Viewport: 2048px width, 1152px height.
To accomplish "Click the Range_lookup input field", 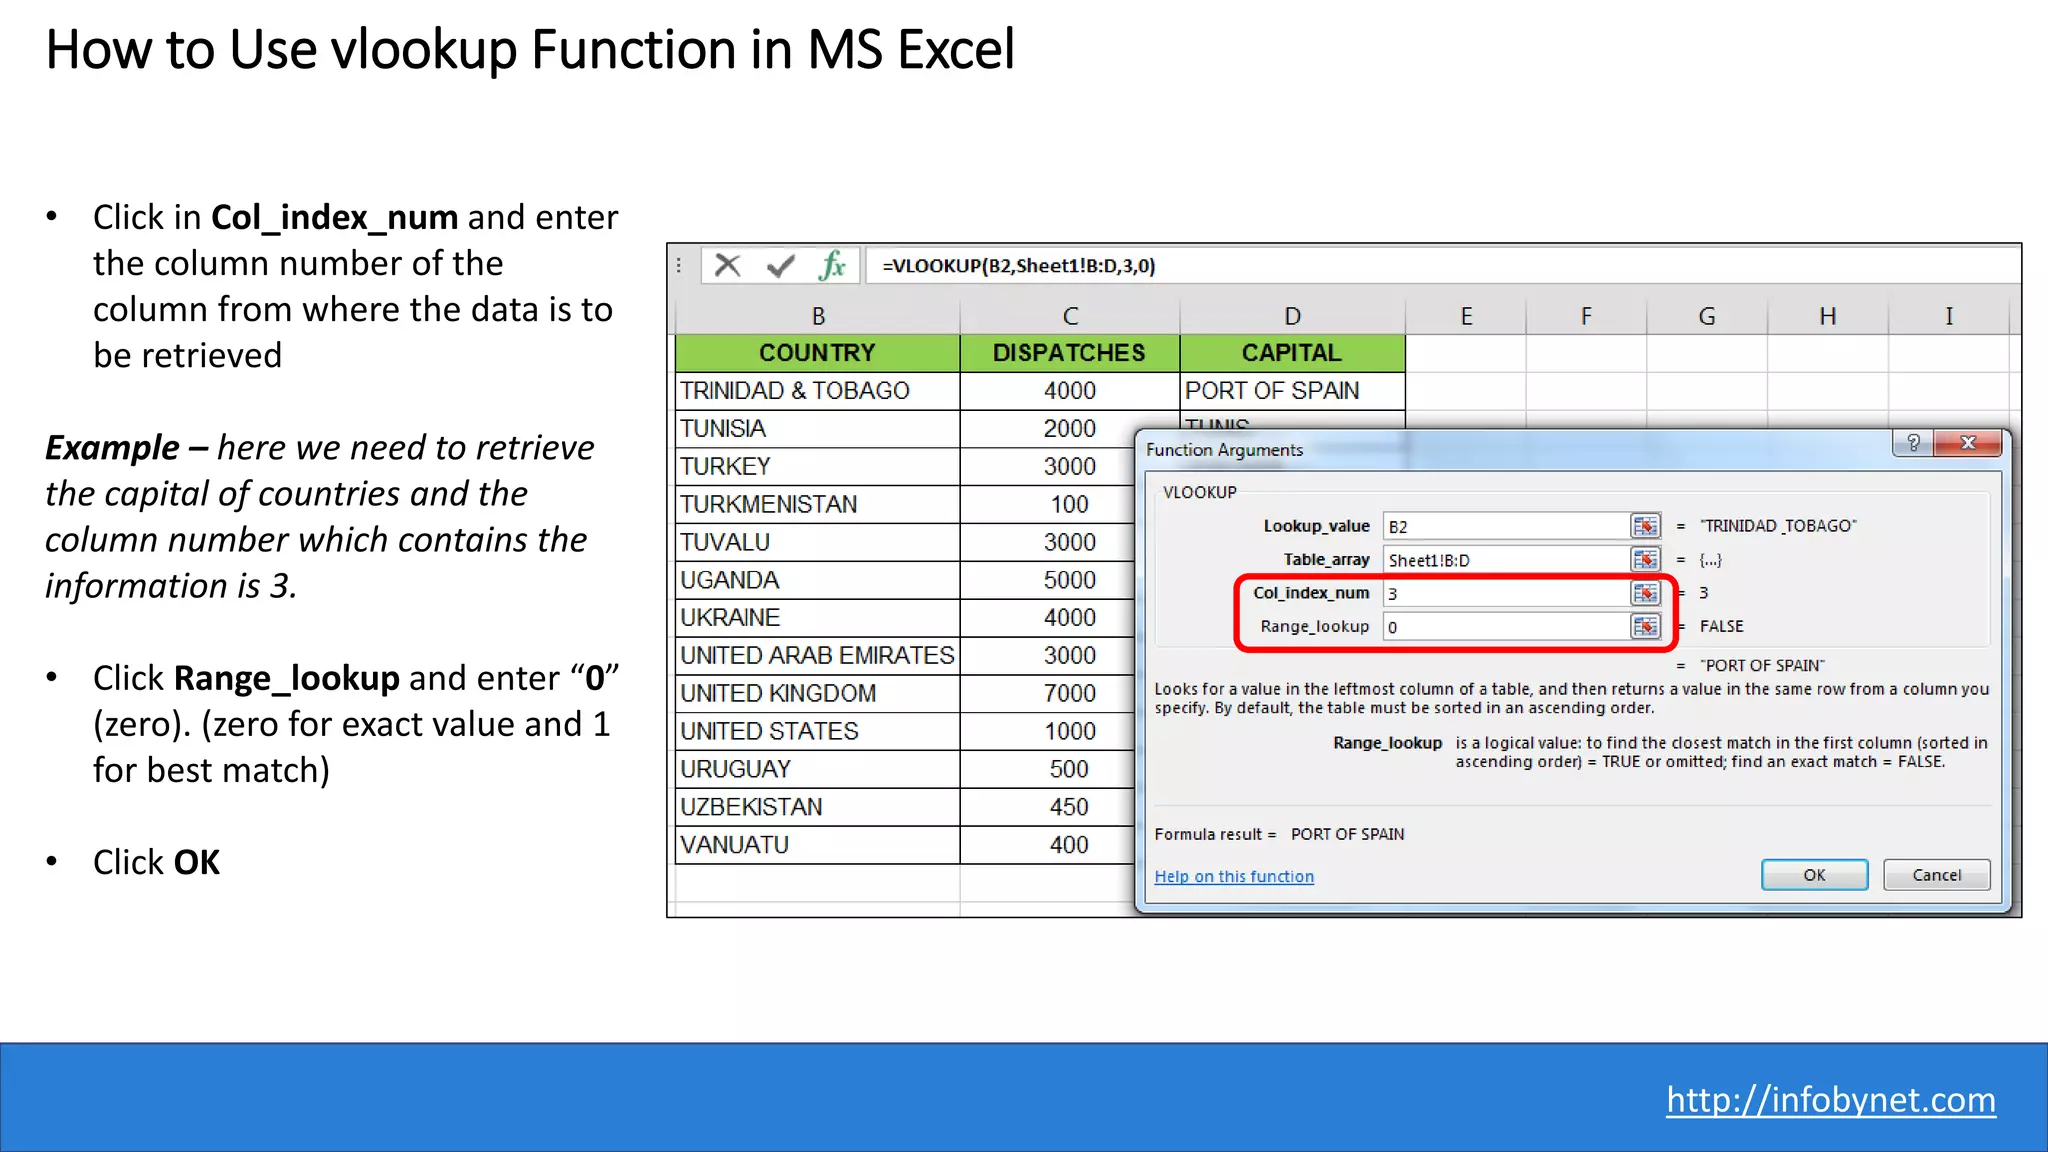I will click(1507, 627).
